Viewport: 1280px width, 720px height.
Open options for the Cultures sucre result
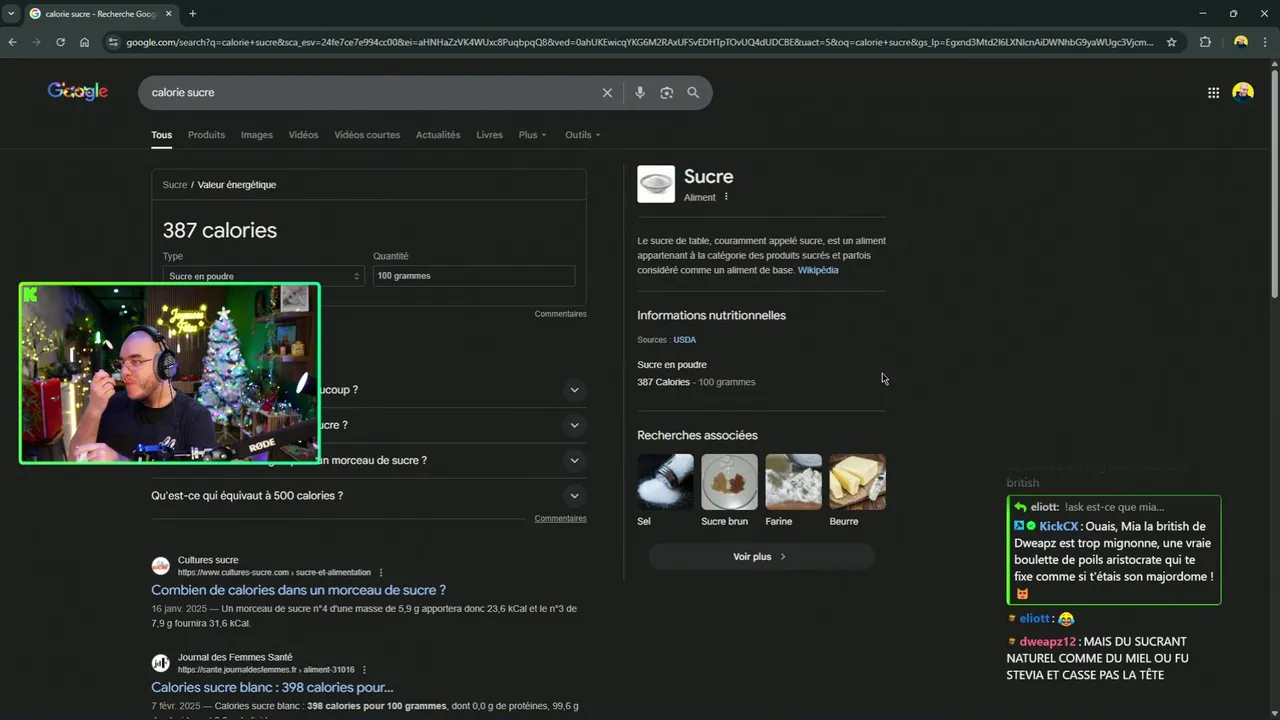(381, 573)
